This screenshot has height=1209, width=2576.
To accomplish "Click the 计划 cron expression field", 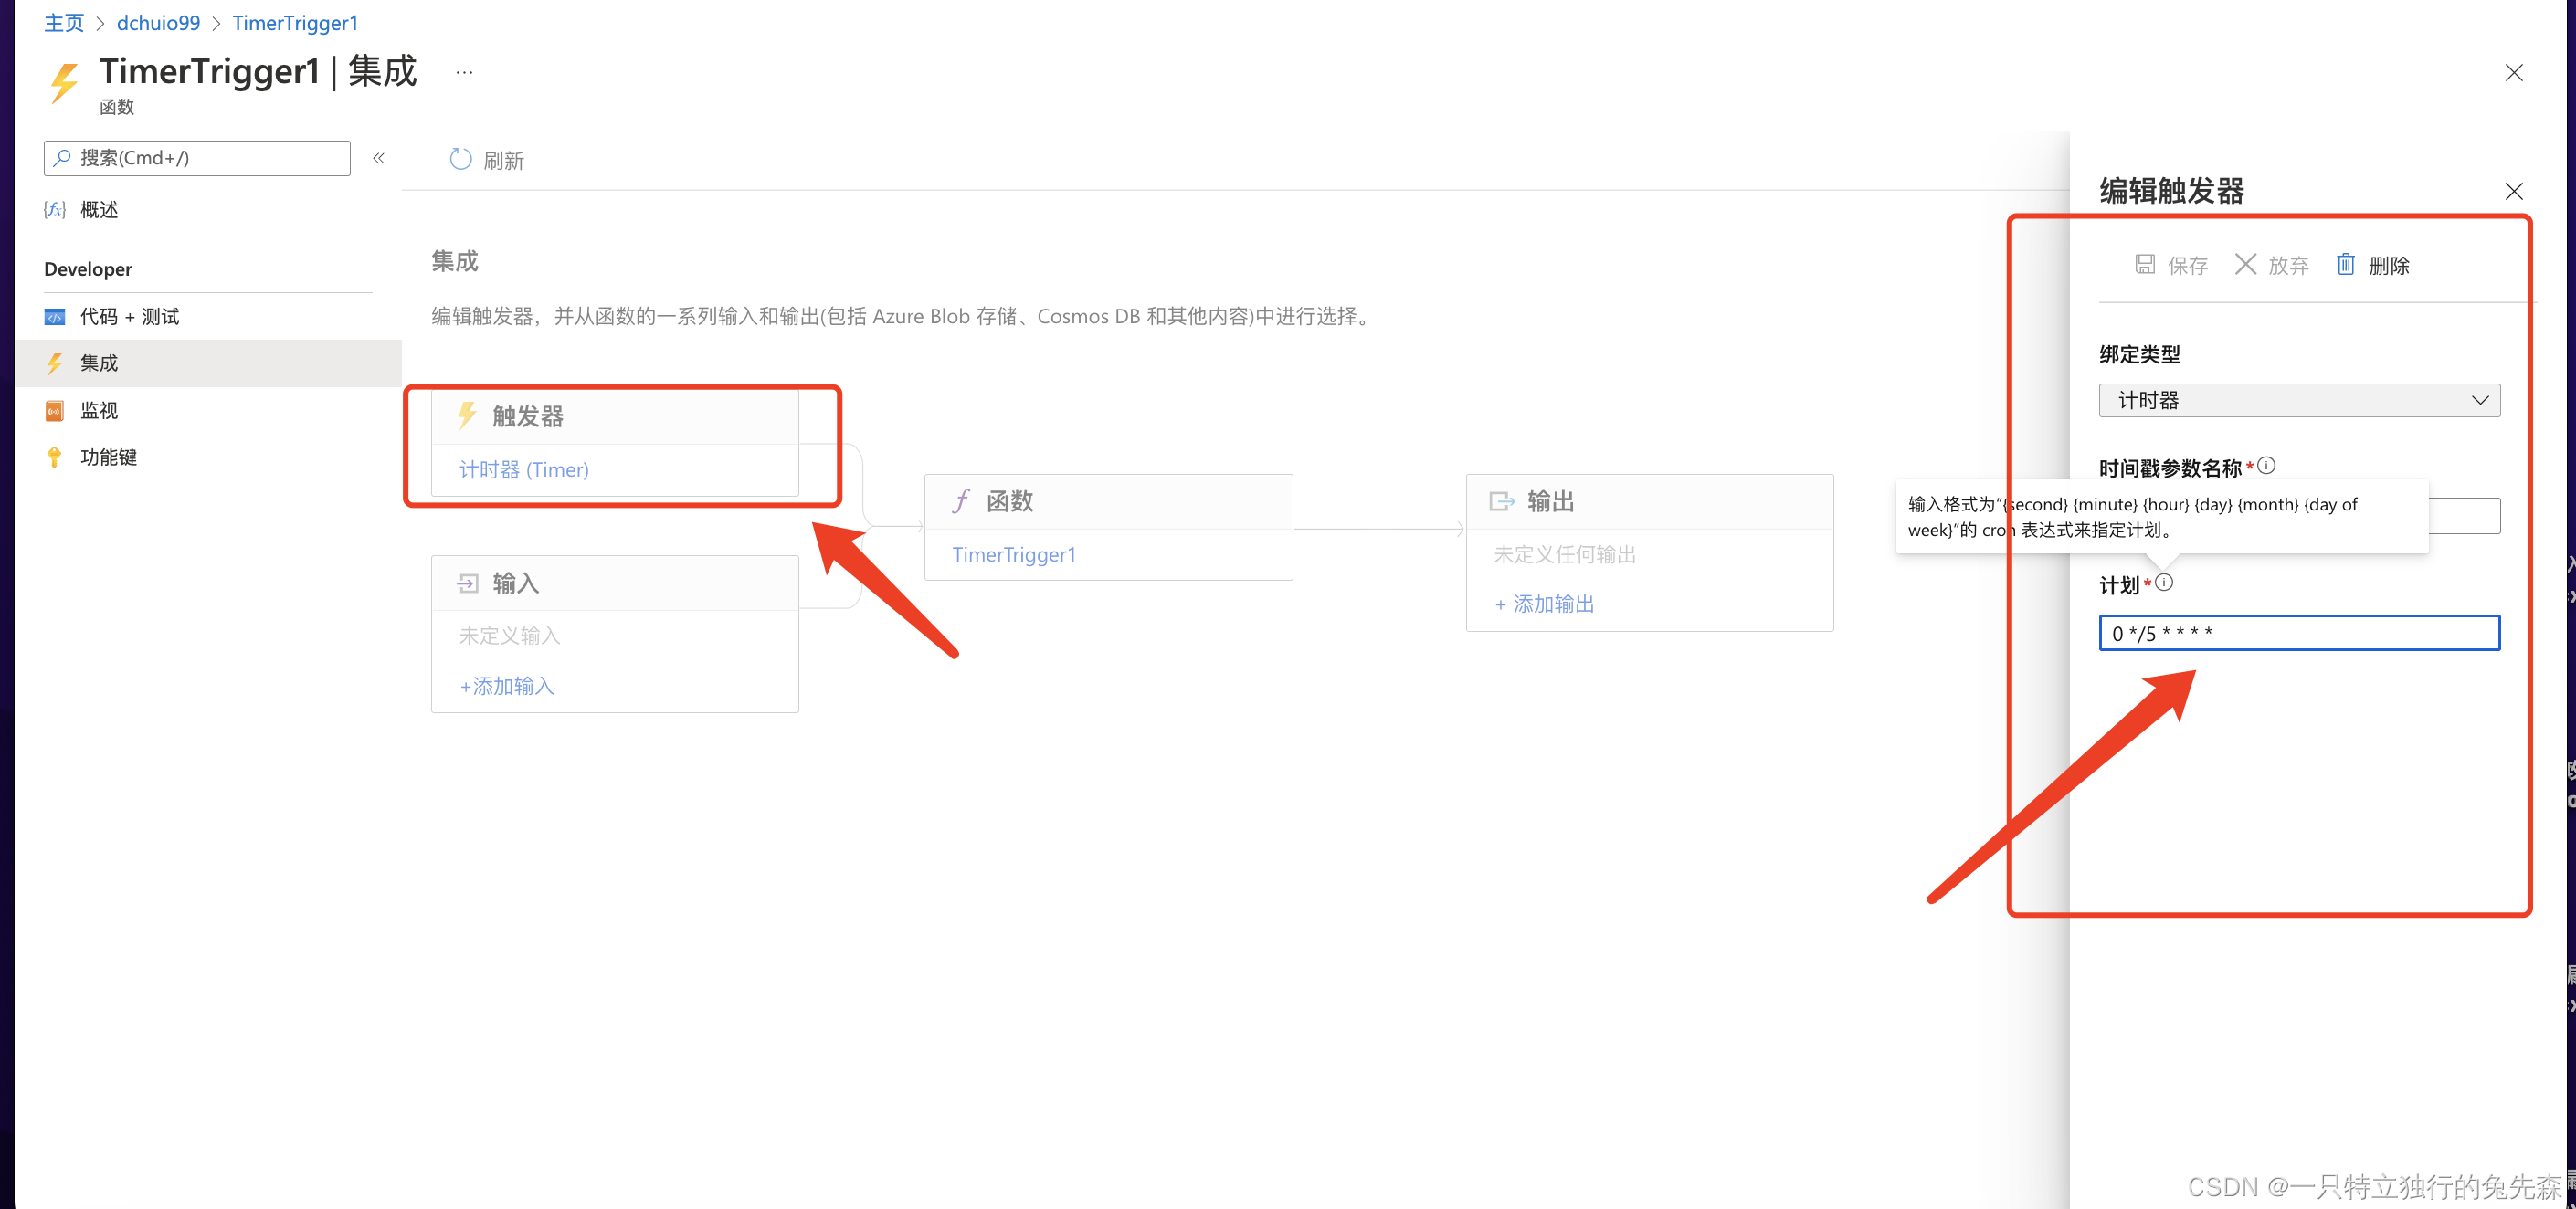I will pos(2299,633).
